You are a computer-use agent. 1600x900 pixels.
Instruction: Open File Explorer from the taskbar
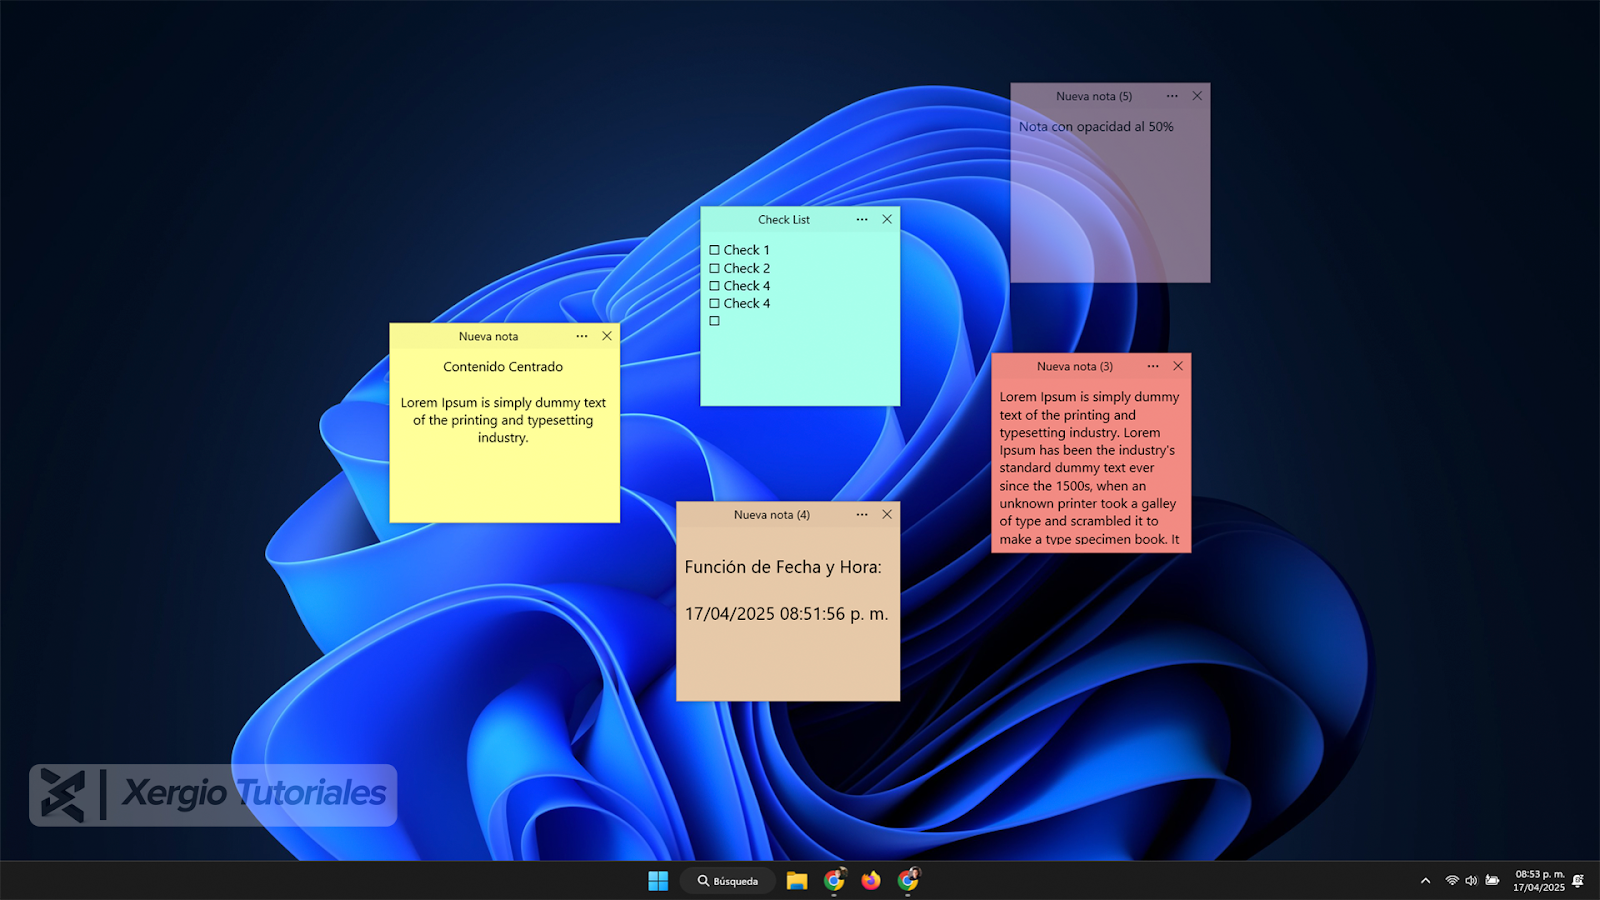click(796, 881)
